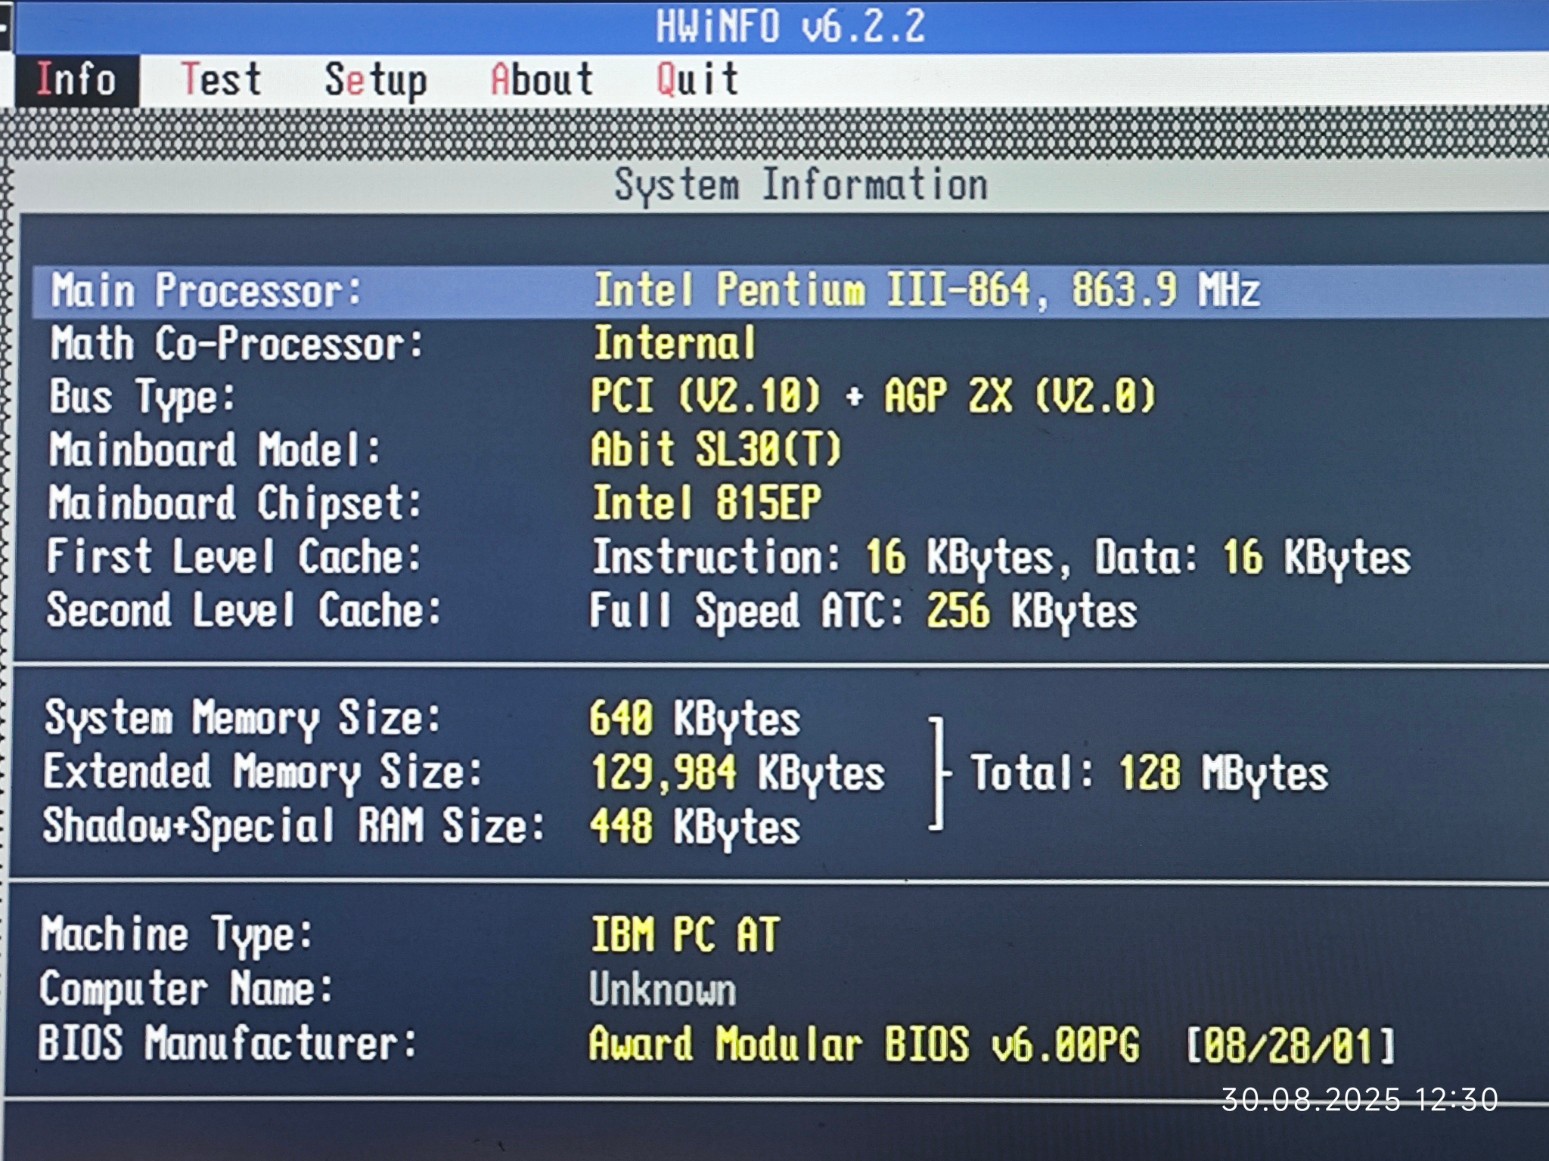This screenshot has height=1161, width=1549.
Task: Select the Second Level Cache label
Action: 244,610
